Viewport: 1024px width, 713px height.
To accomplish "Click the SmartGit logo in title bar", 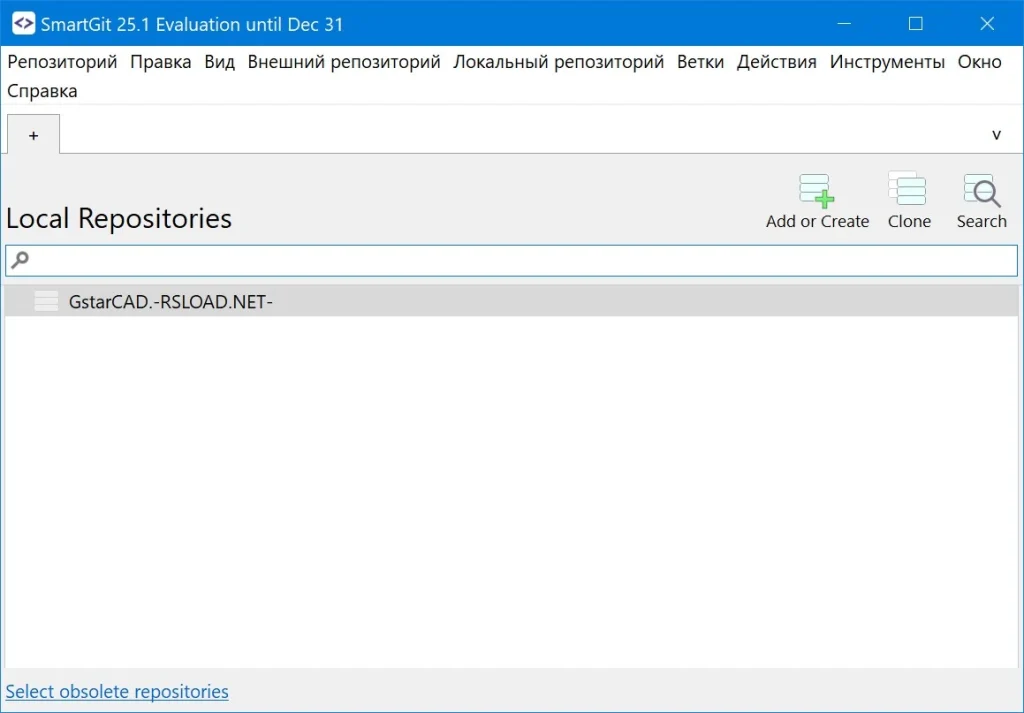I will (x=23, y=24).
